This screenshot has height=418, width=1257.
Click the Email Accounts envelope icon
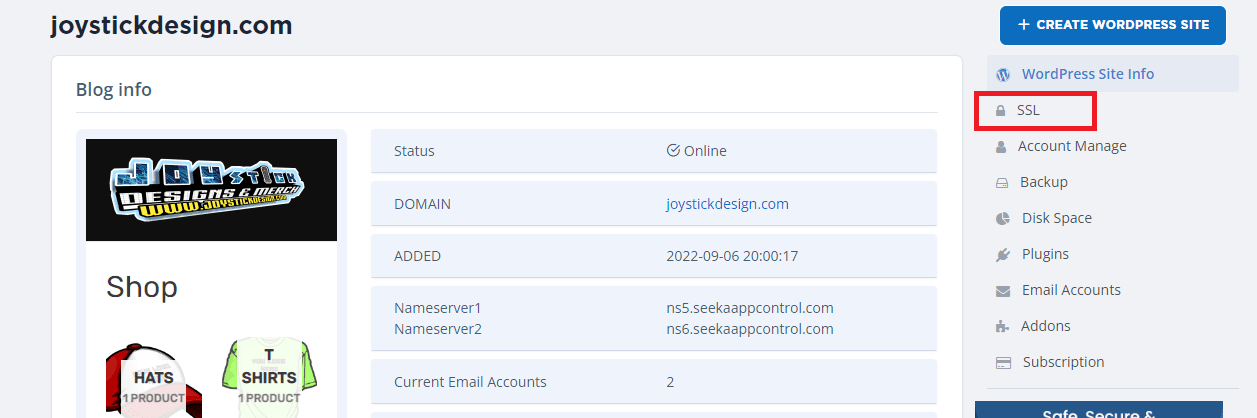pos(1003,291)
